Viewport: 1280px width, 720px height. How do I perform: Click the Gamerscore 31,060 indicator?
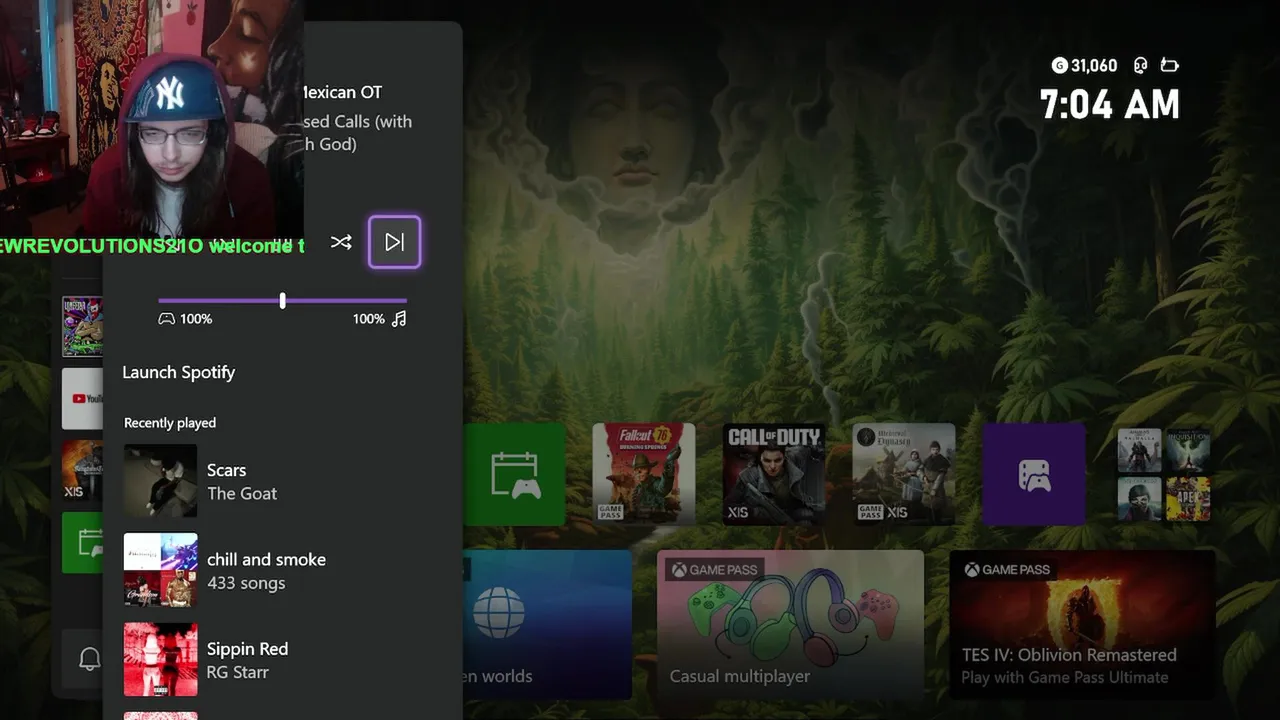(x=1085, y=66)
